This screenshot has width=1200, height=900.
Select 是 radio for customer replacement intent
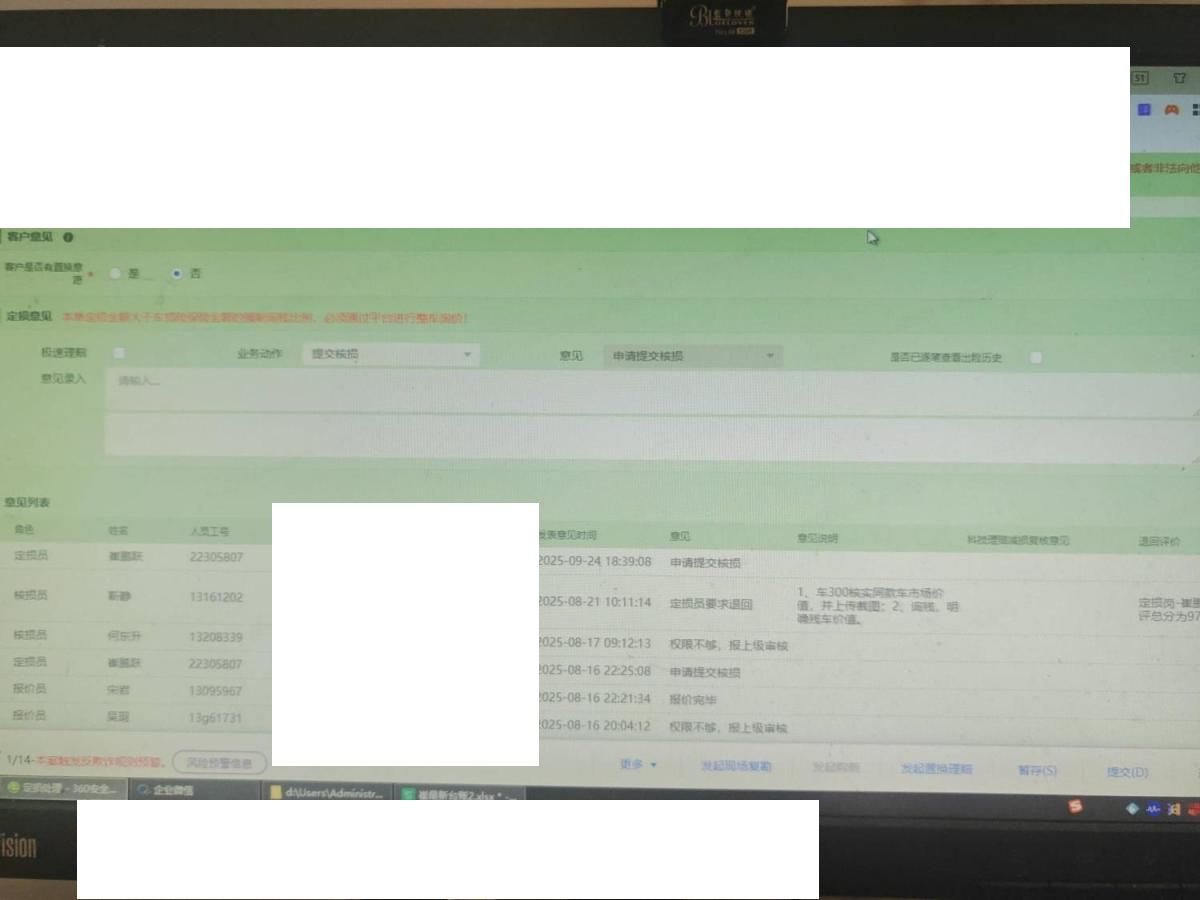point(116,274)
